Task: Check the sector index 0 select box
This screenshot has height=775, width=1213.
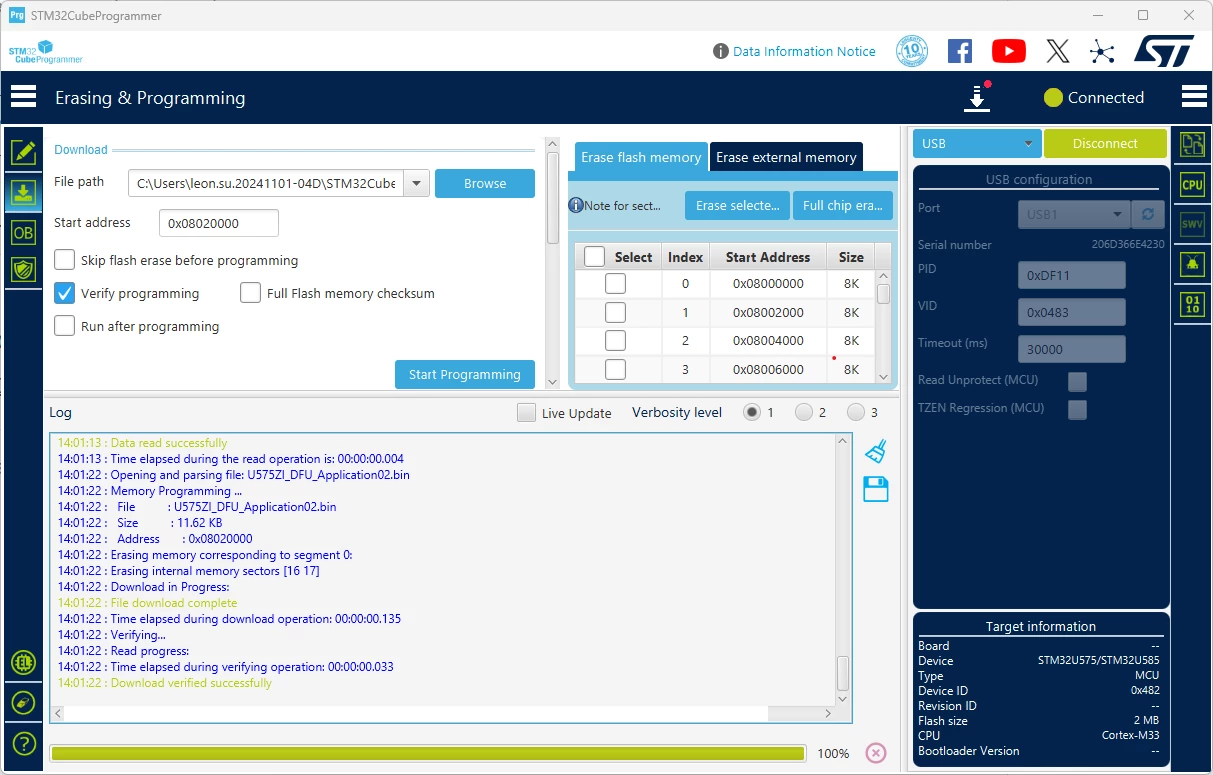Action: pos(616,284)
